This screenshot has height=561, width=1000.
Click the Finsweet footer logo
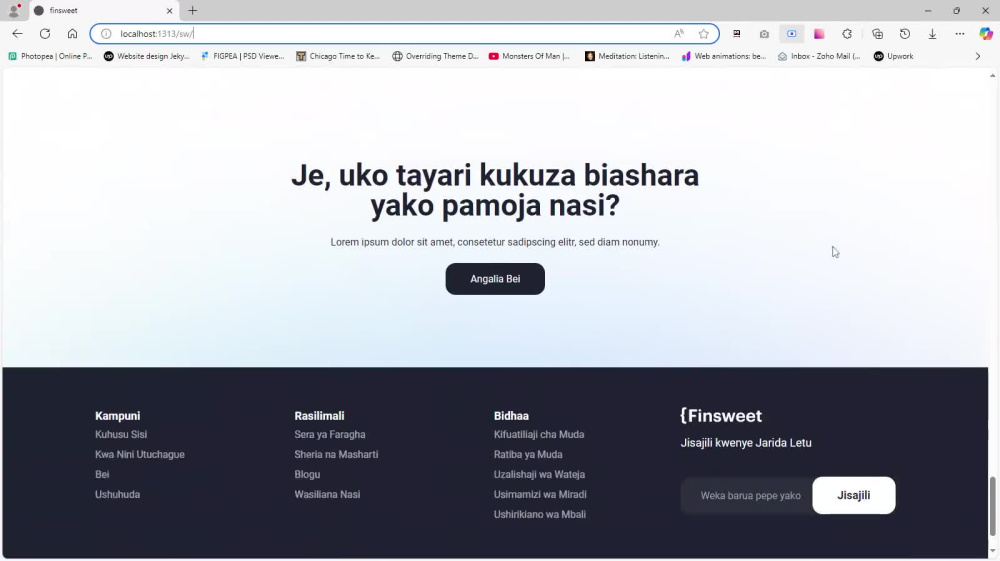721,416
